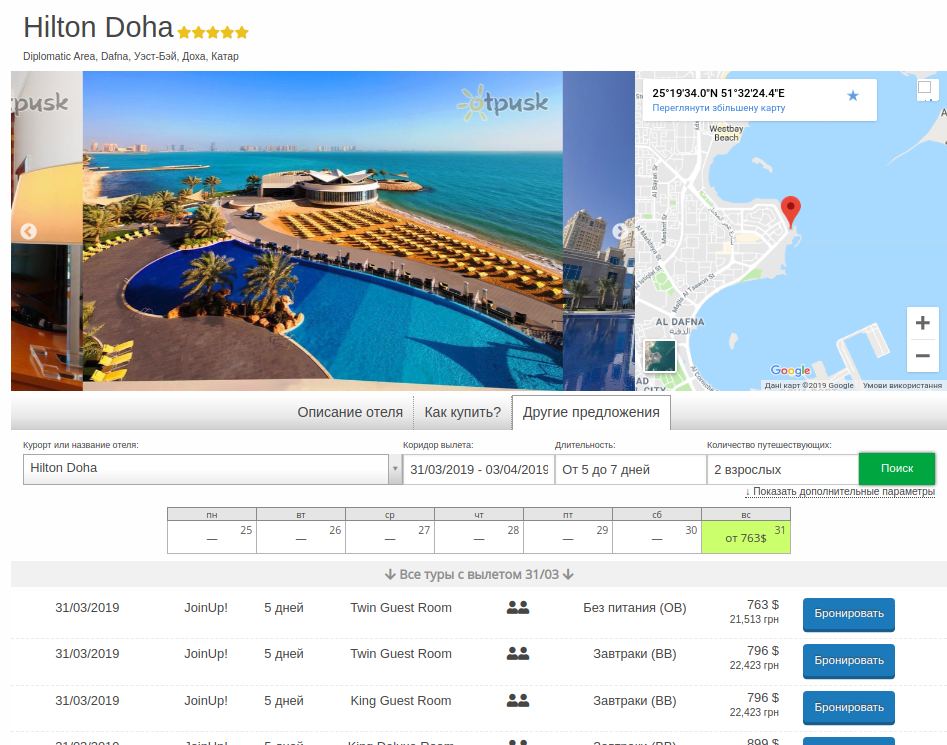Click 'Westbay Beach' label on the map
The image size is (947, 745).
(726, 133)
